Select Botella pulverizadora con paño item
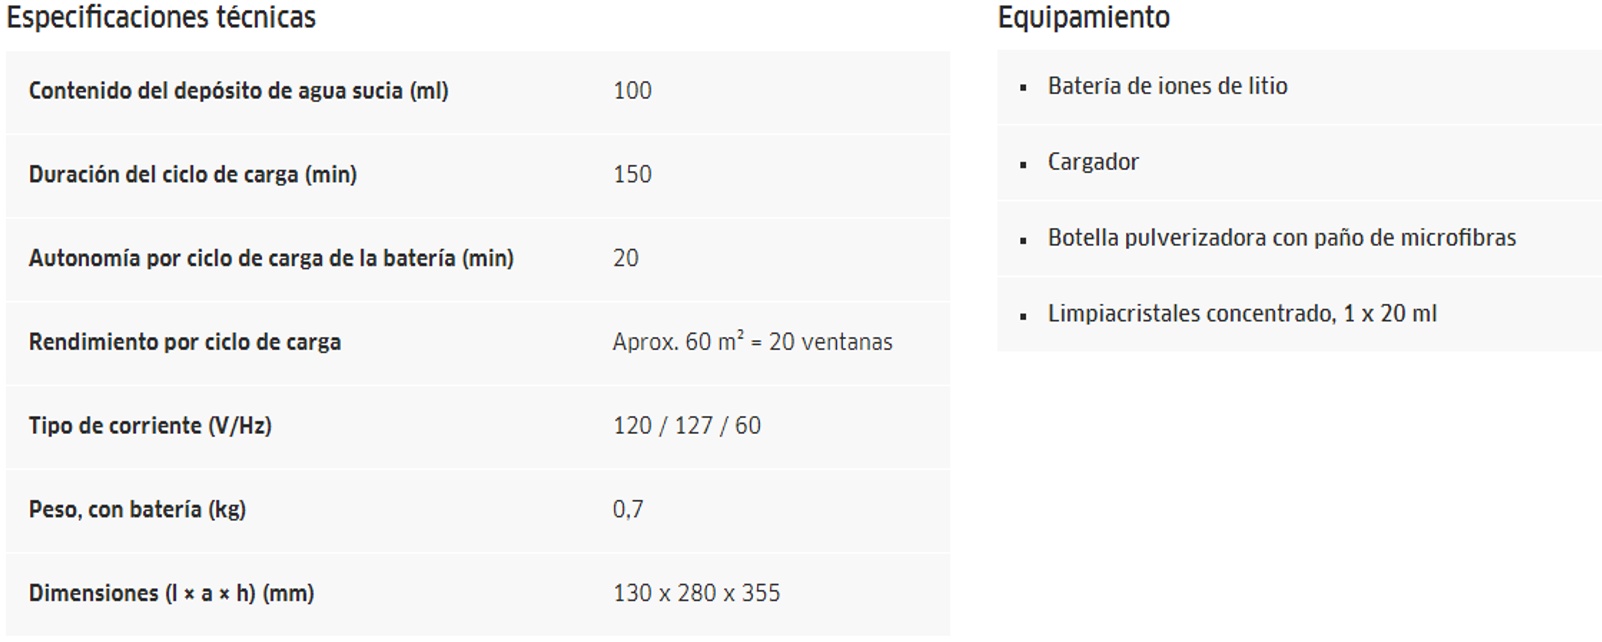Image resolution: width=1602 pixels, height=642 pixels. [x=1282, y=239]
